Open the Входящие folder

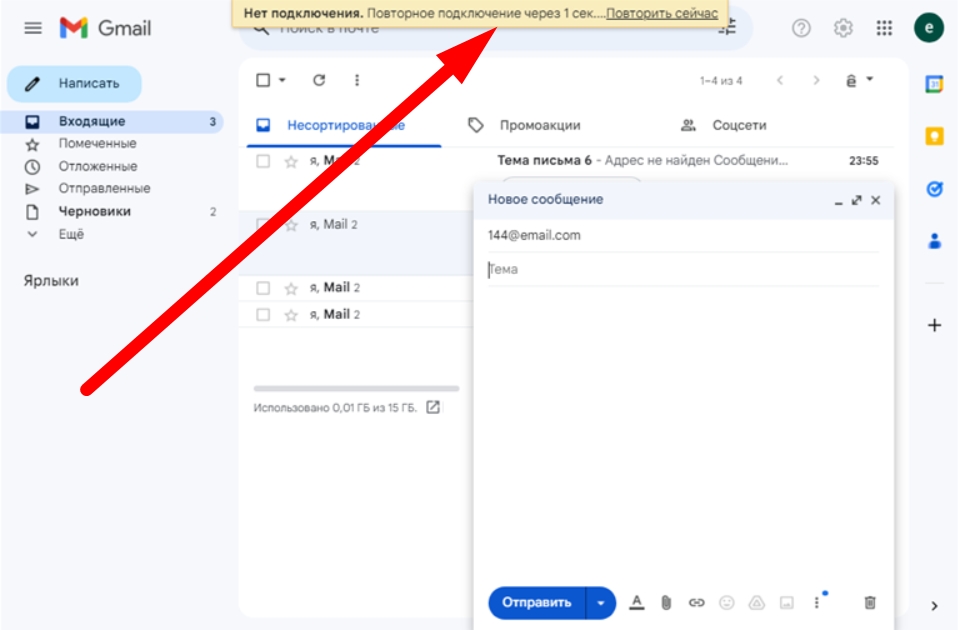pyautogui.click(x=111, y=122)
